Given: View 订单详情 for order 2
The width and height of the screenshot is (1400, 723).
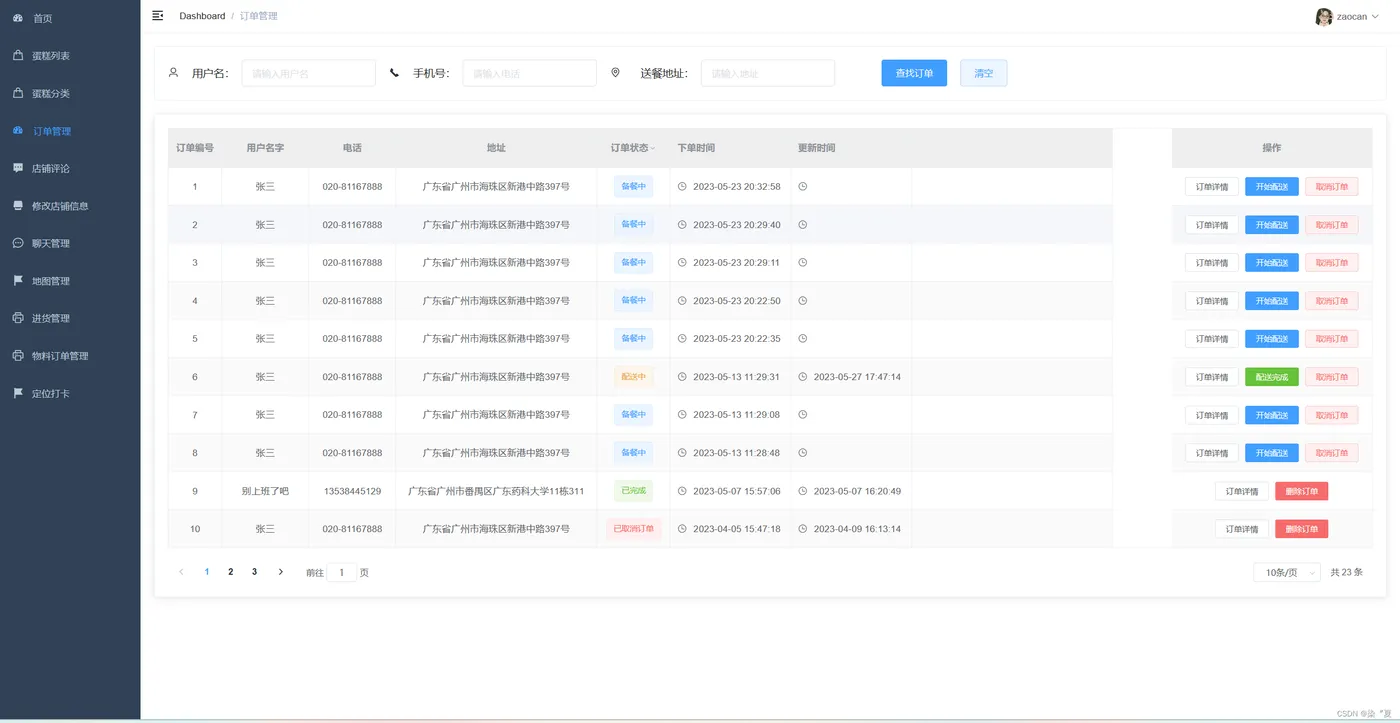Looking at the screenshot, I should coord(1211,225).
